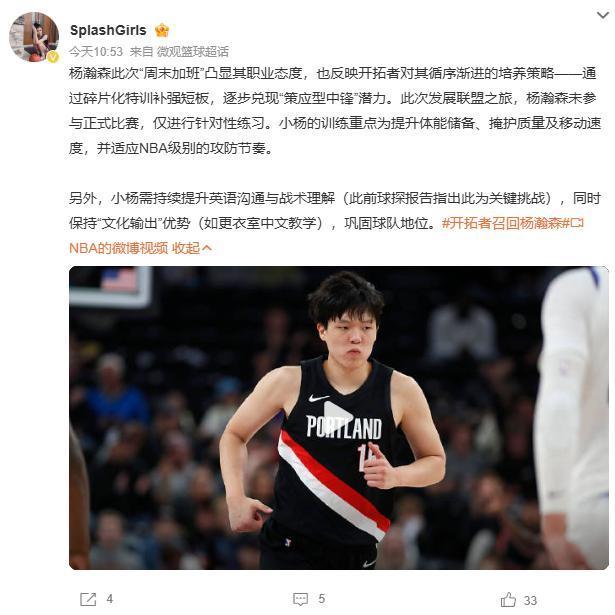
Task: Open the NBA的微博视频 link
Action: (118, 248)
